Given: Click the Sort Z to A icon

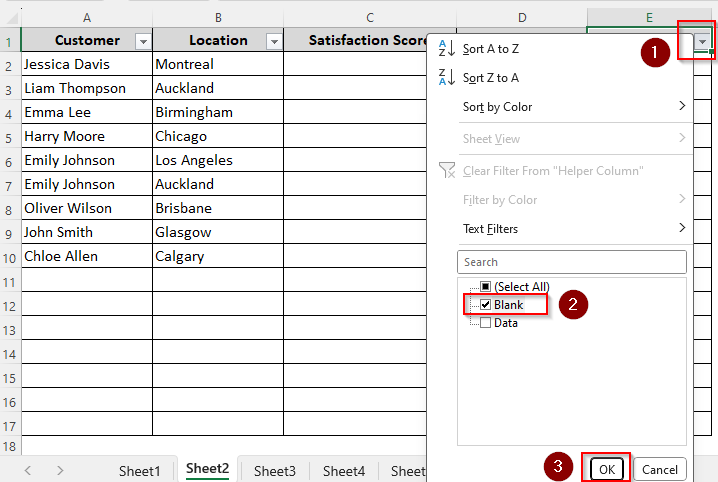Looking at the screenshot, I should pyautogui.click(x=446, y=77).
